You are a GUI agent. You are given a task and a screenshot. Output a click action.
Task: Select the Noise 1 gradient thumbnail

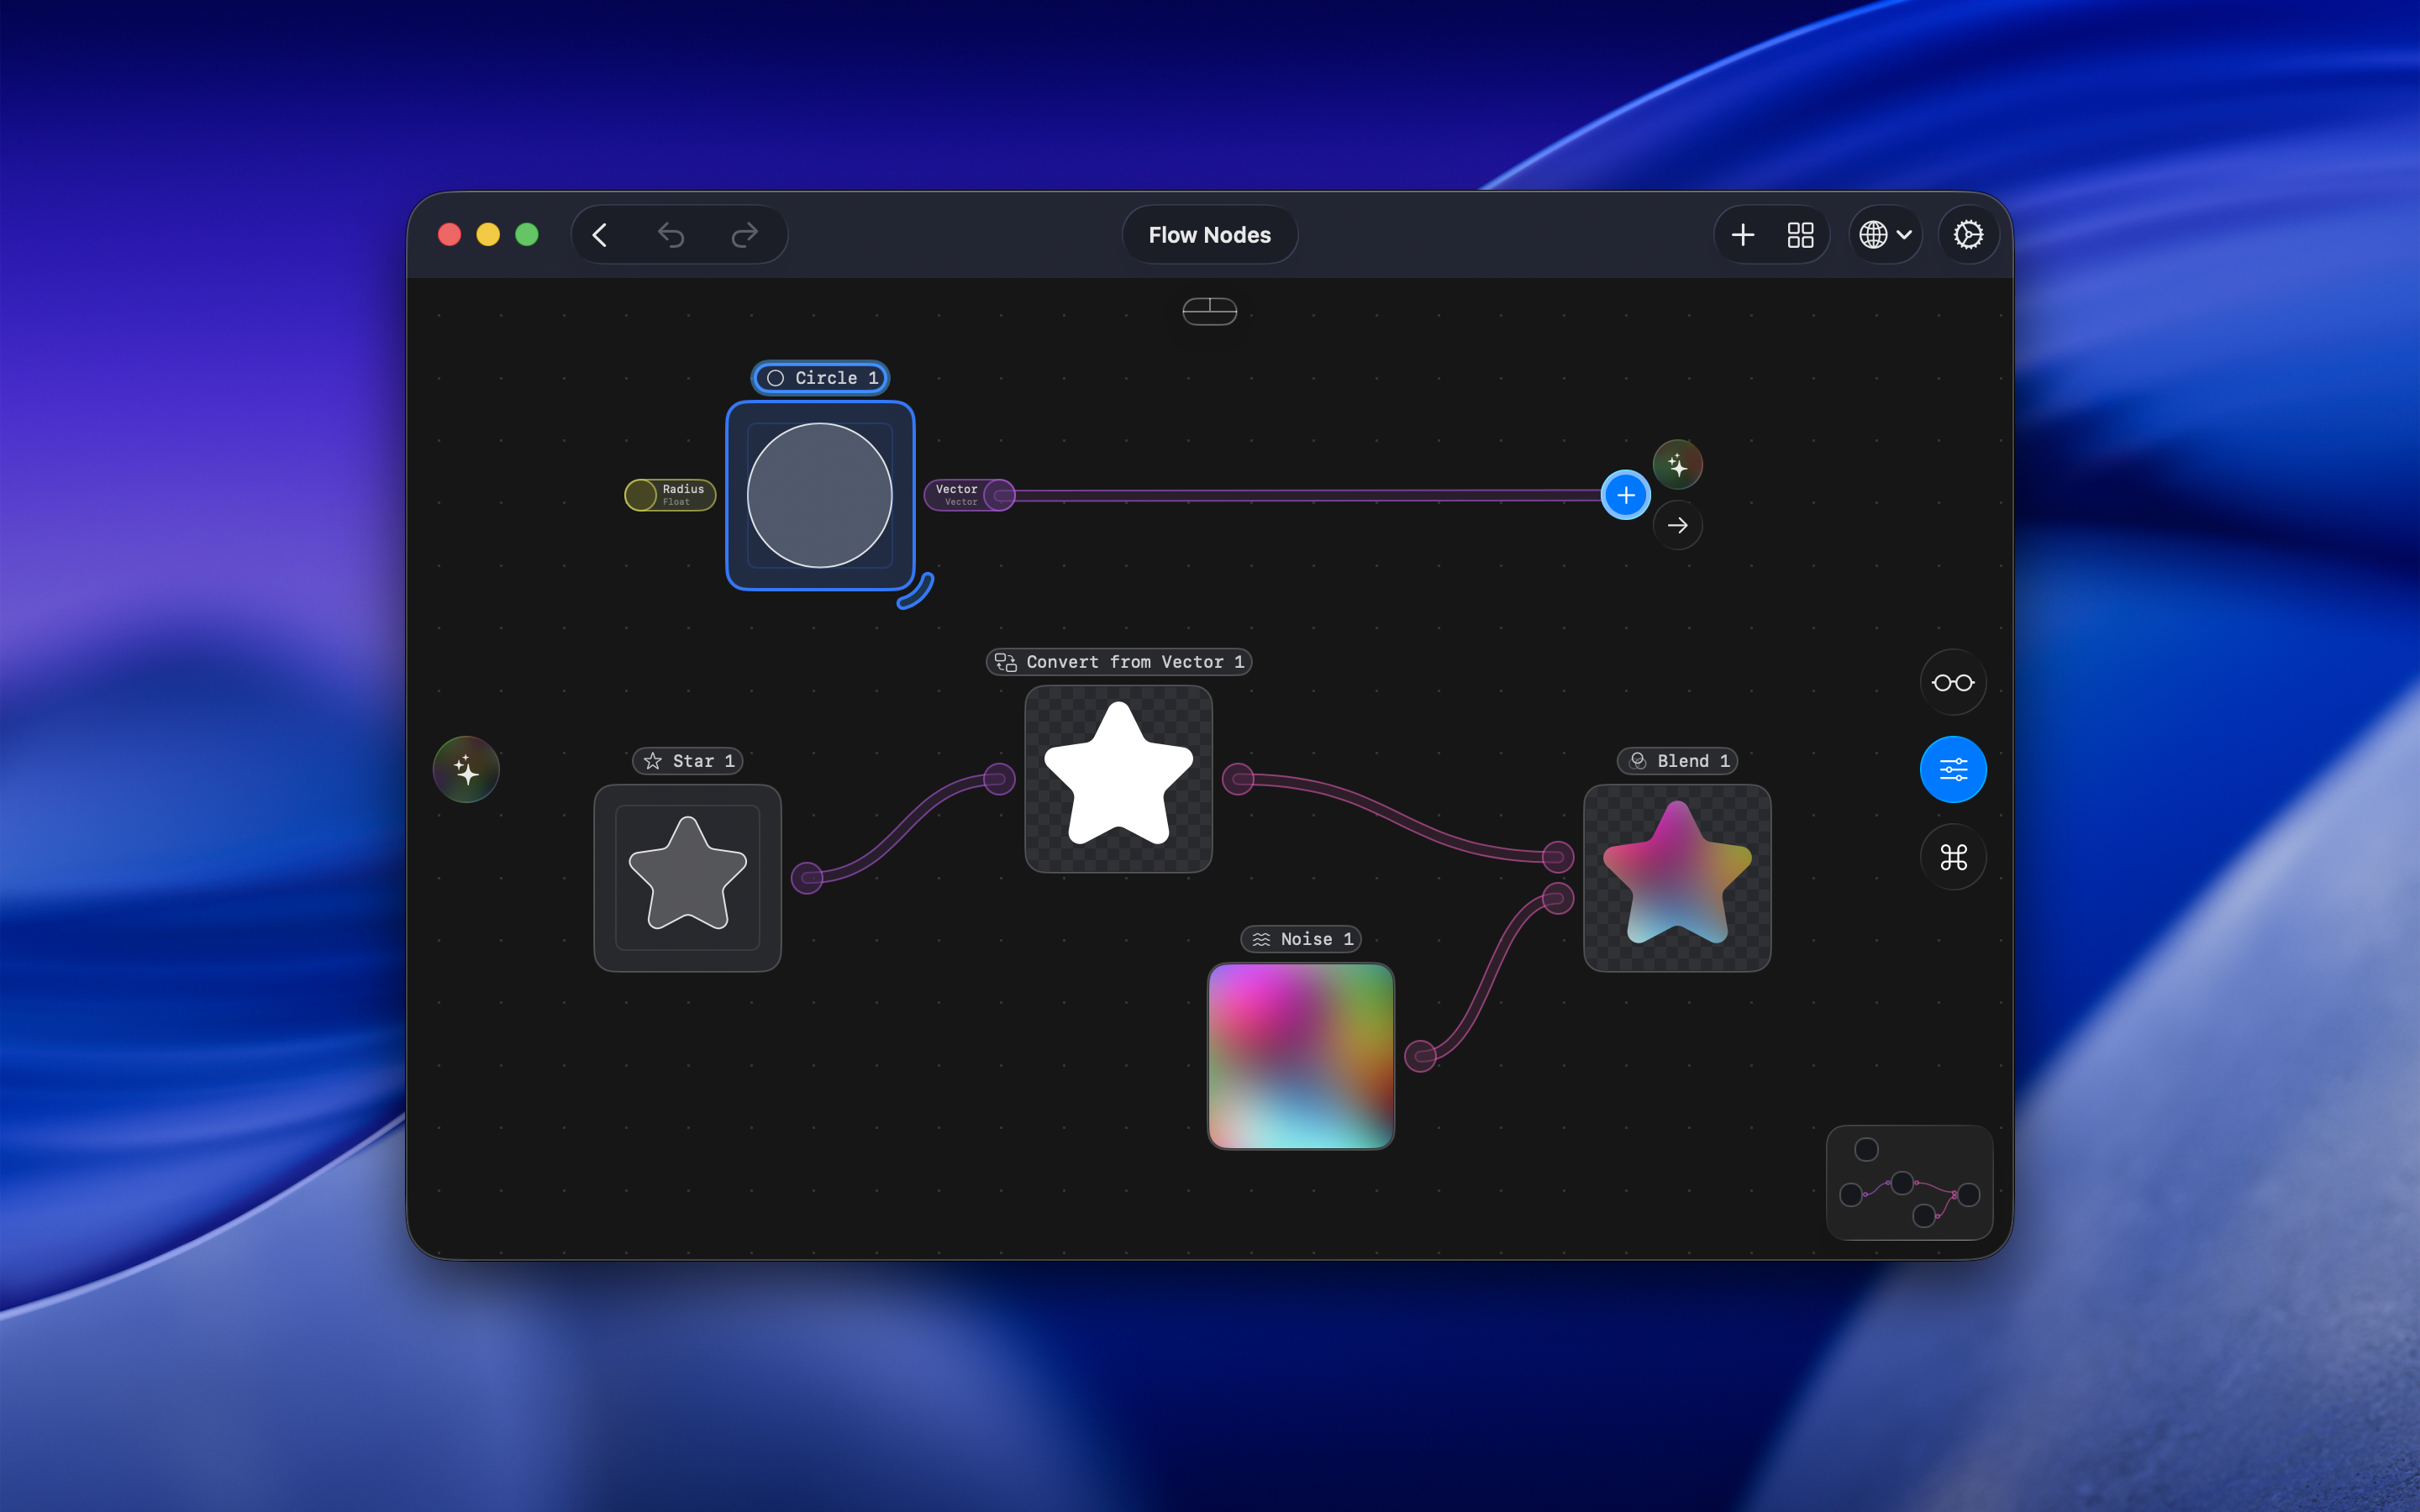click(1300, 1055)
